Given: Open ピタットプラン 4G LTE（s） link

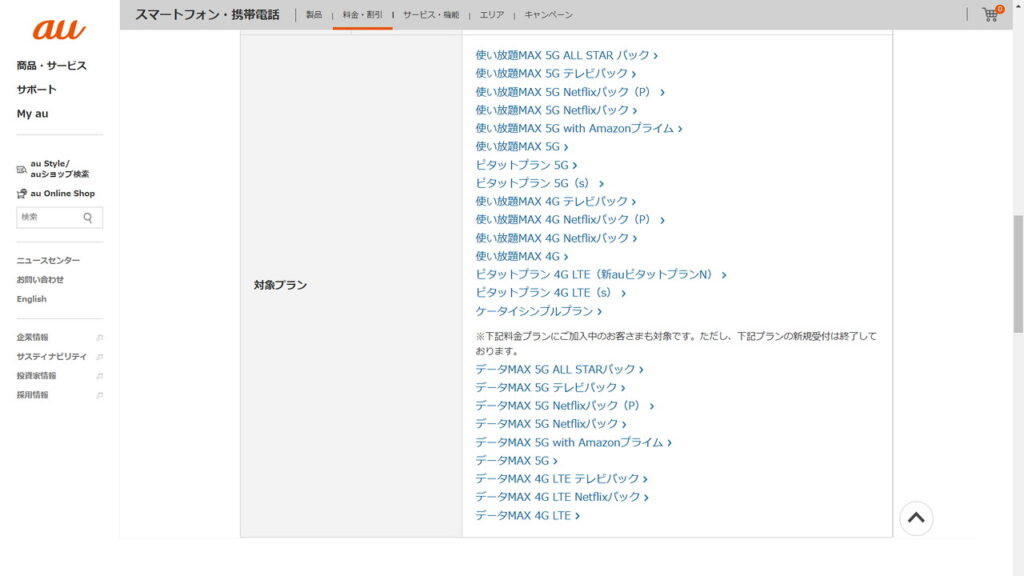Looking at the screenshot, I should (x=551, y=293).
